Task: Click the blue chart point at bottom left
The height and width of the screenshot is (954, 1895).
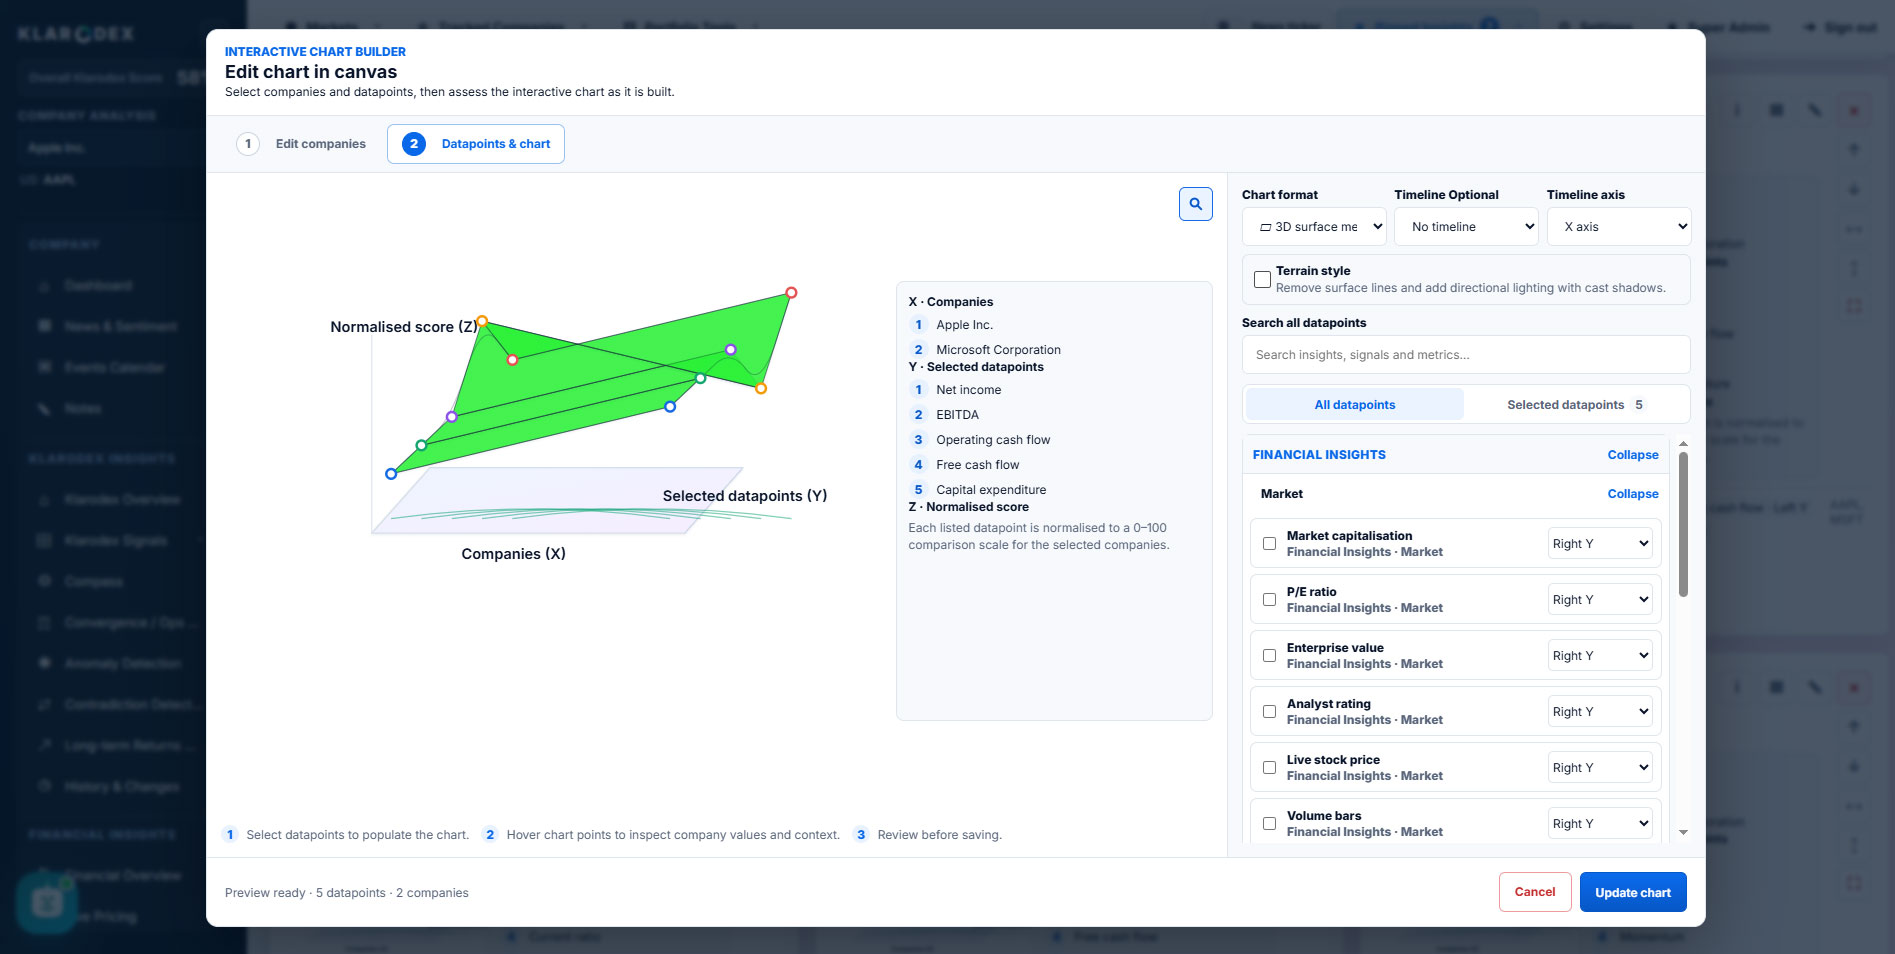Action: (x=391, y=474)
